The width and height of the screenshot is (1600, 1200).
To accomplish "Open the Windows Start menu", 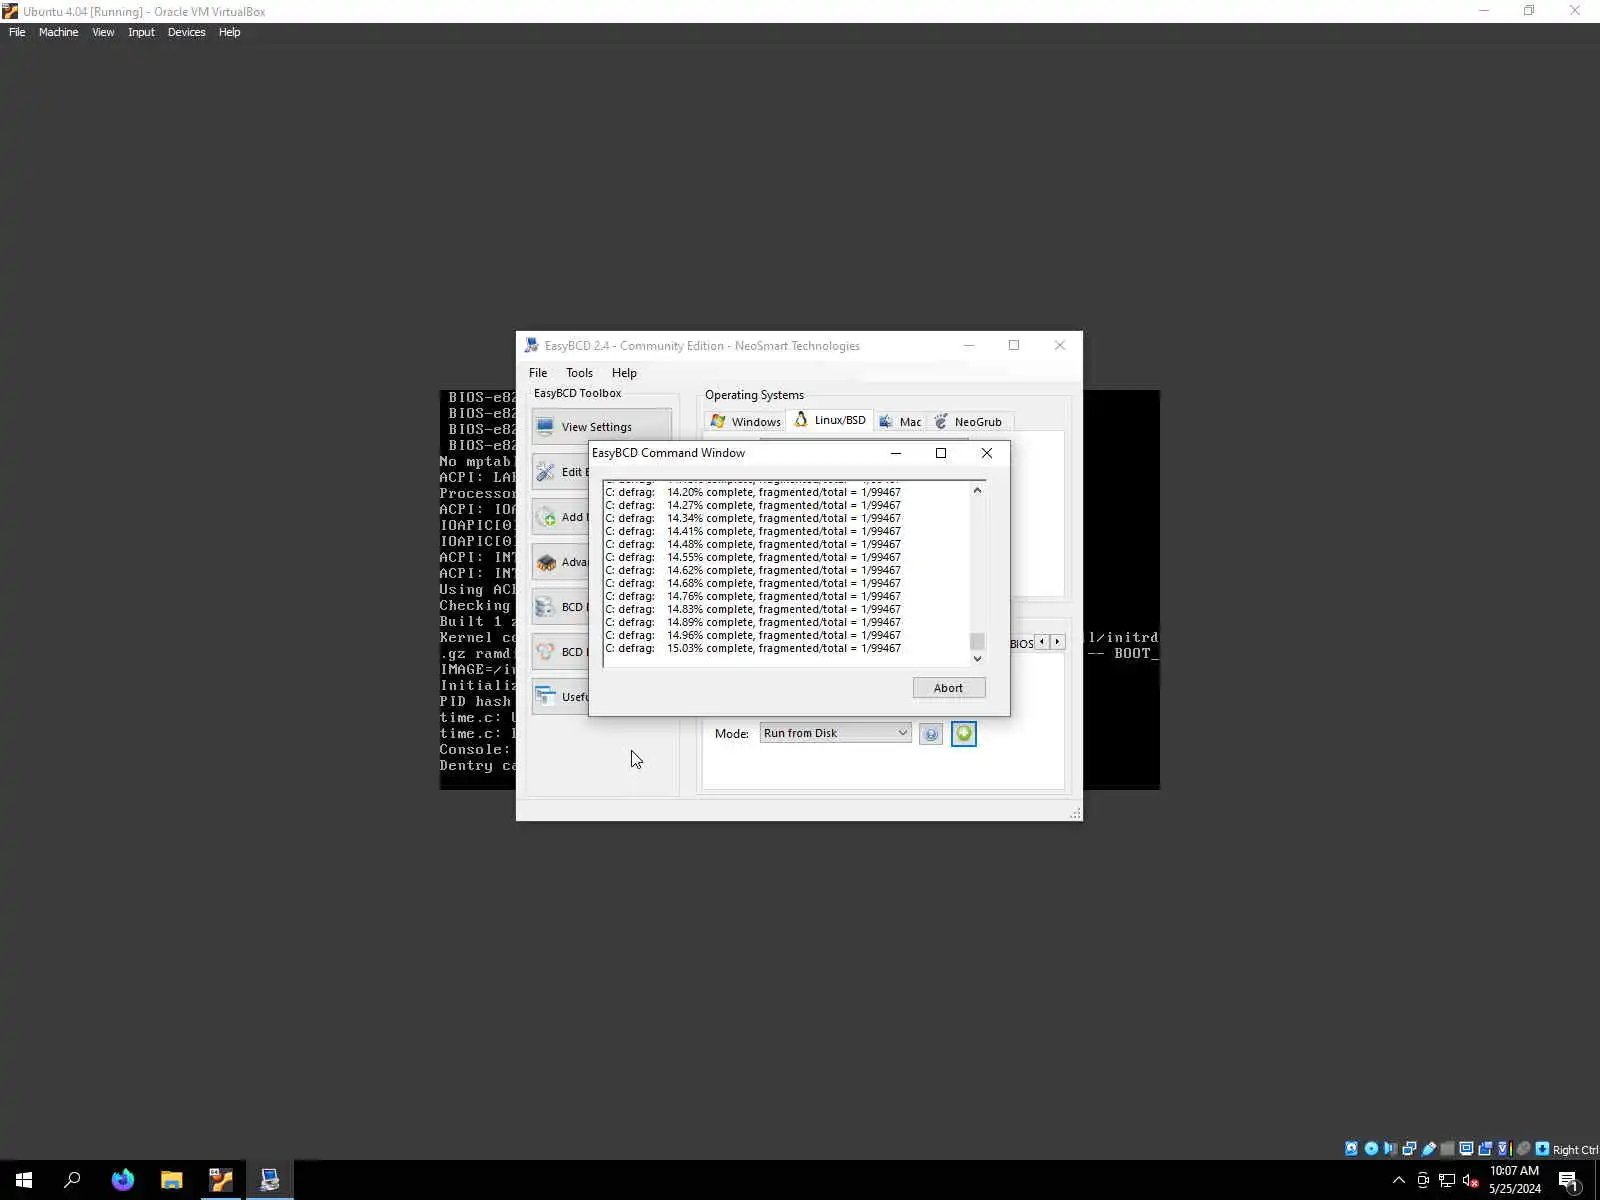I will coord(24,1180).
